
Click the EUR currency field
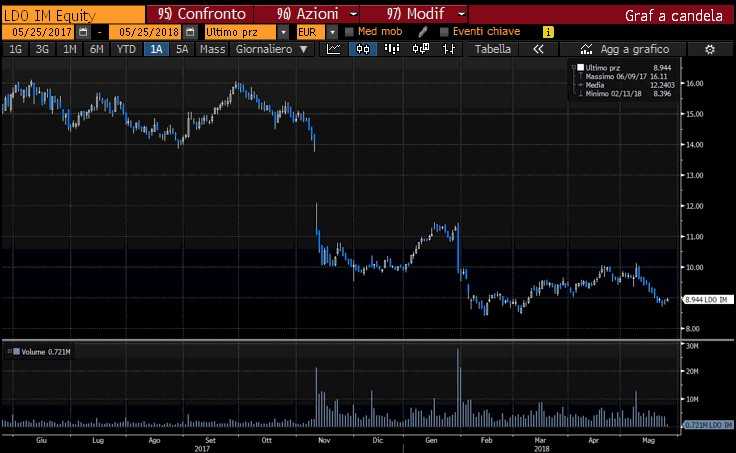(x=310, y=32)
